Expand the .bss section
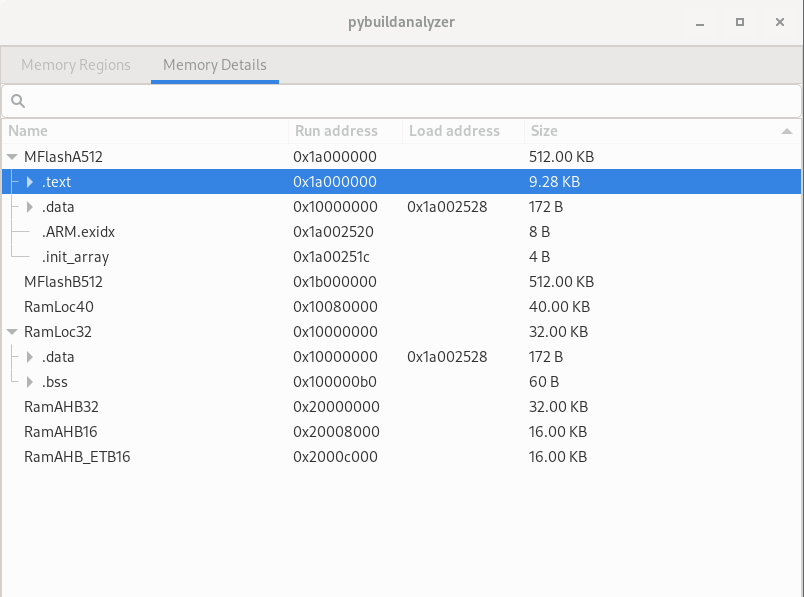Screen dimensions: 804x597 (x=30, y=382)
